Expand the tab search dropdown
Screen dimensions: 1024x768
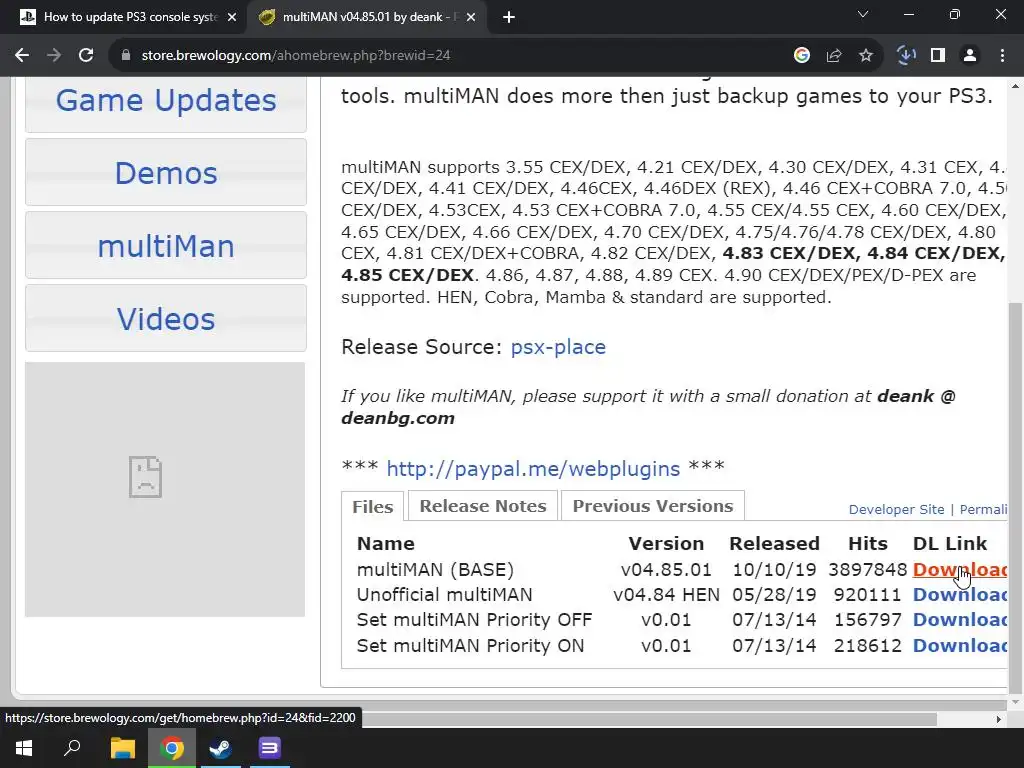click(x=863, y=14)
